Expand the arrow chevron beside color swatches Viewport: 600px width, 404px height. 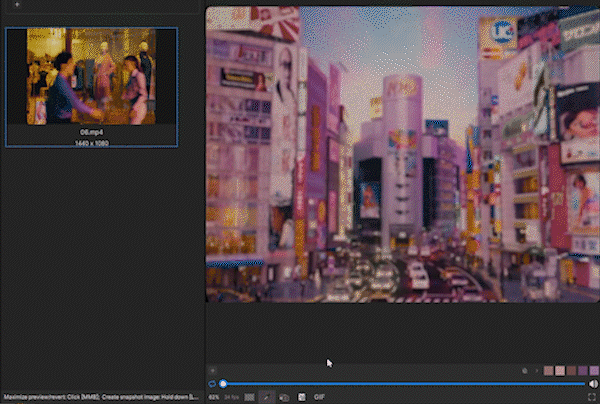click(536, 371)
